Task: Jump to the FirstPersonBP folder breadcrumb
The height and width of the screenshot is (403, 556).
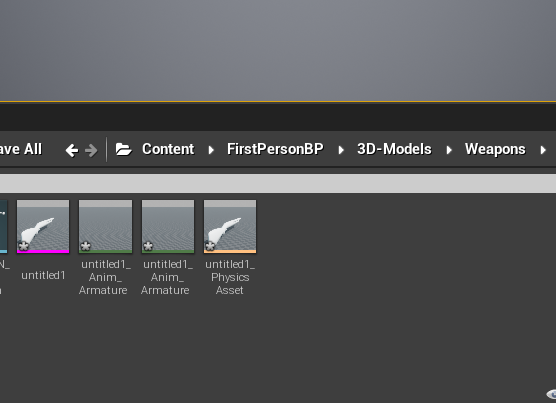Action: [x=275, y=149]
